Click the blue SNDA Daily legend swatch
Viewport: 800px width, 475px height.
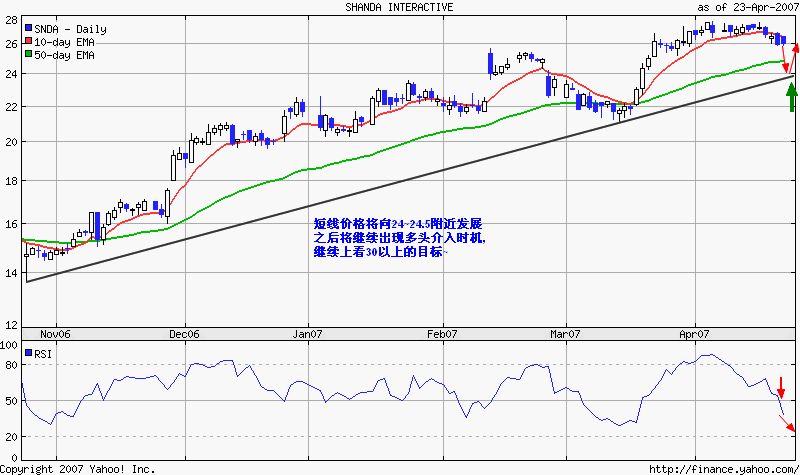pos(29,28)
